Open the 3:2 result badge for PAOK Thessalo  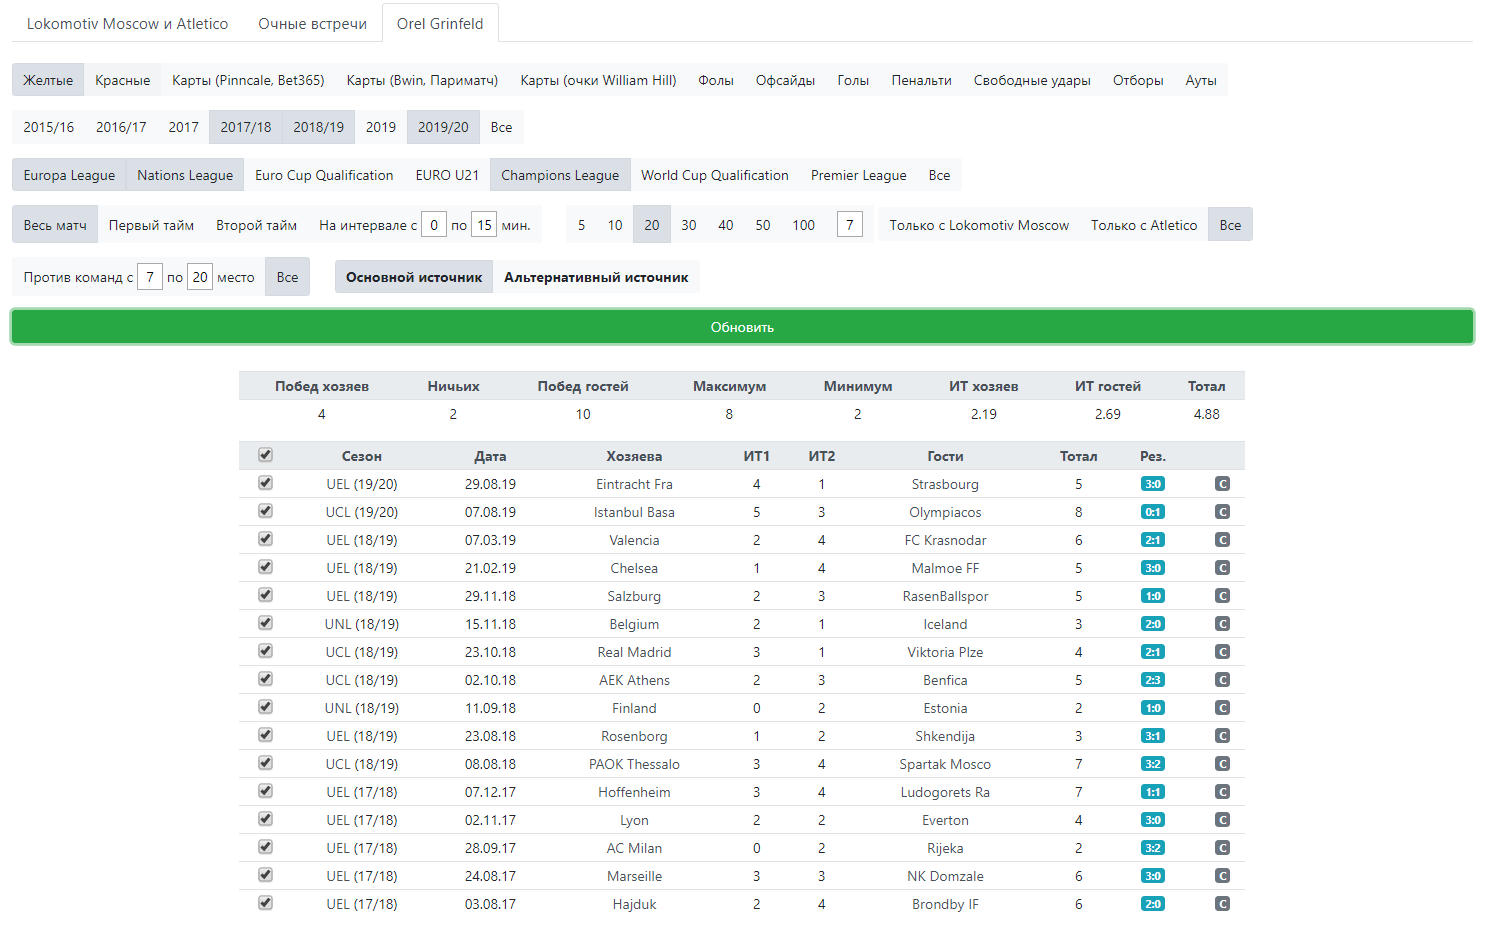click(1153, 764)
